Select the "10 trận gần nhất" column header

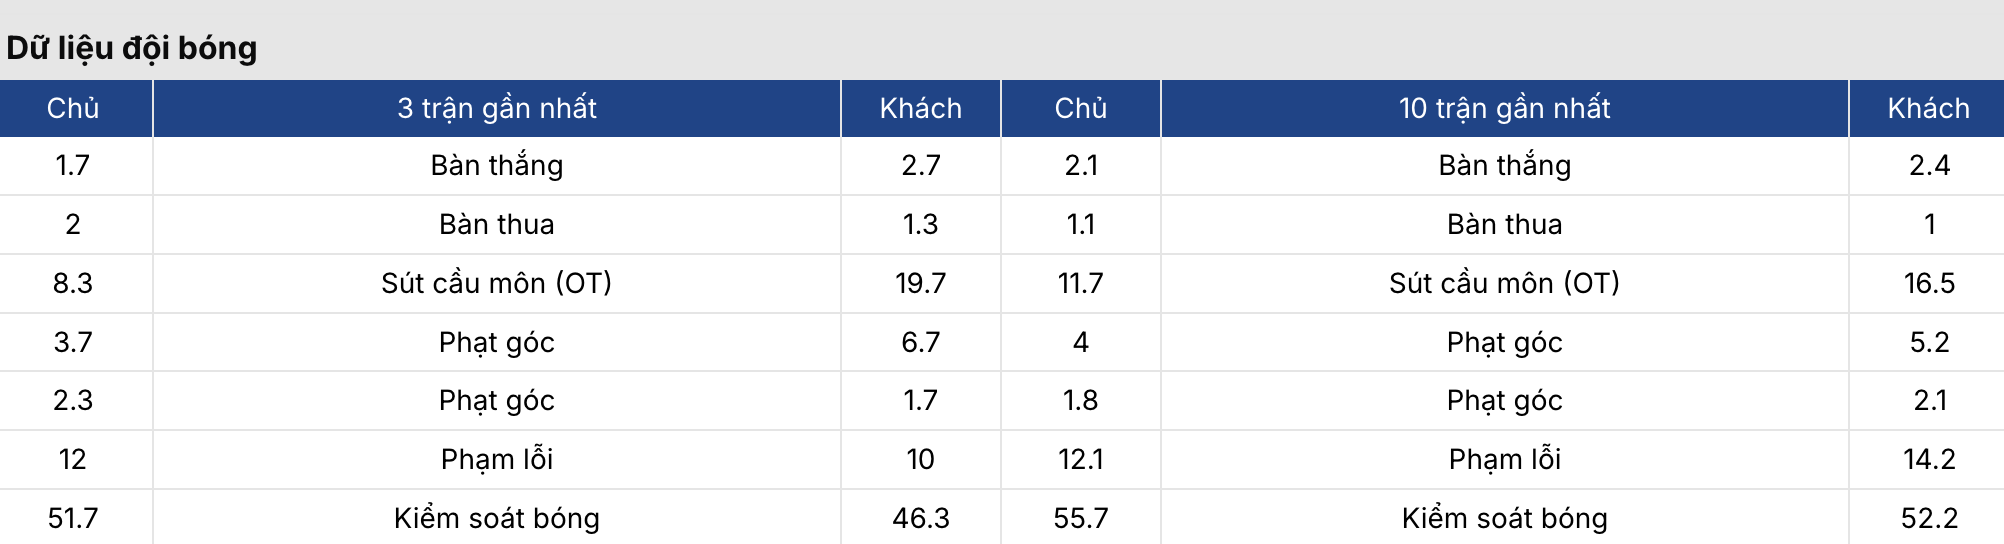(x=1504, y=108)
